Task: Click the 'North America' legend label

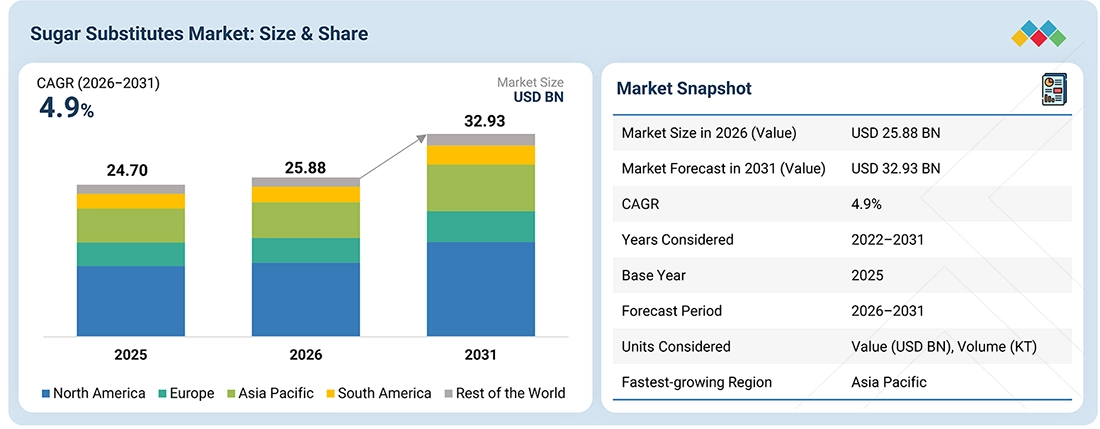Action: [x=99, y=393]
